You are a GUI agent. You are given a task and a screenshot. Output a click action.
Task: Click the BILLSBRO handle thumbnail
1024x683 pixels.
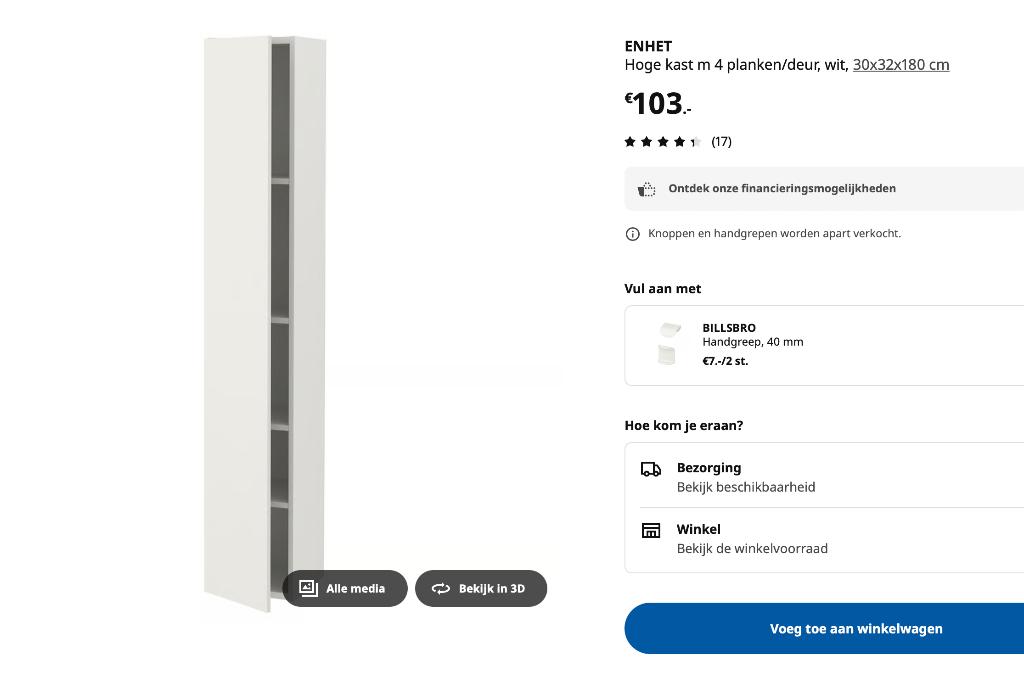pyautogui.click(x=669, y=345)
